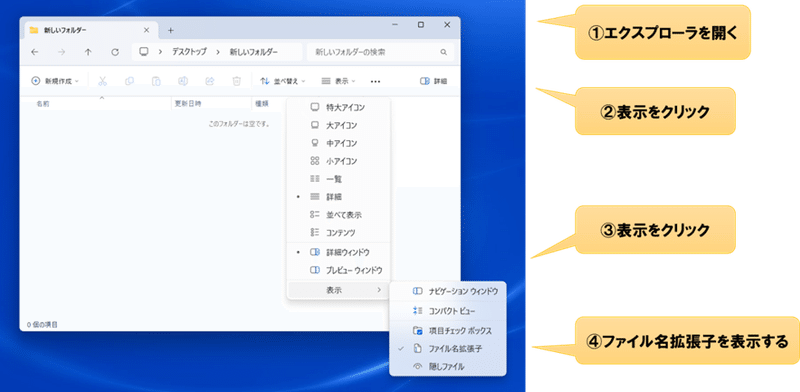Minimize the Explorer window

pos(394,24)
